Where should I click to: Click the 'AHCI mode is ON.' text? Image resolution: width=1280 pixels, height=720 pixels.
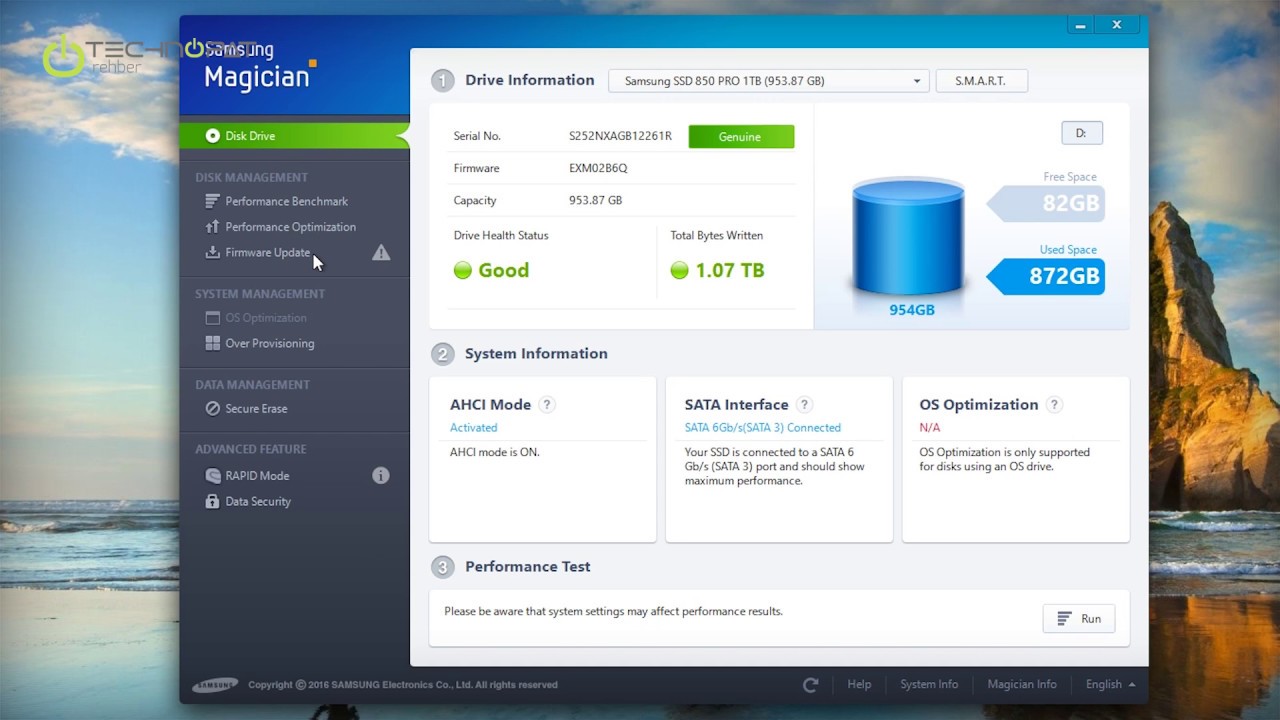tap(495, 453)
